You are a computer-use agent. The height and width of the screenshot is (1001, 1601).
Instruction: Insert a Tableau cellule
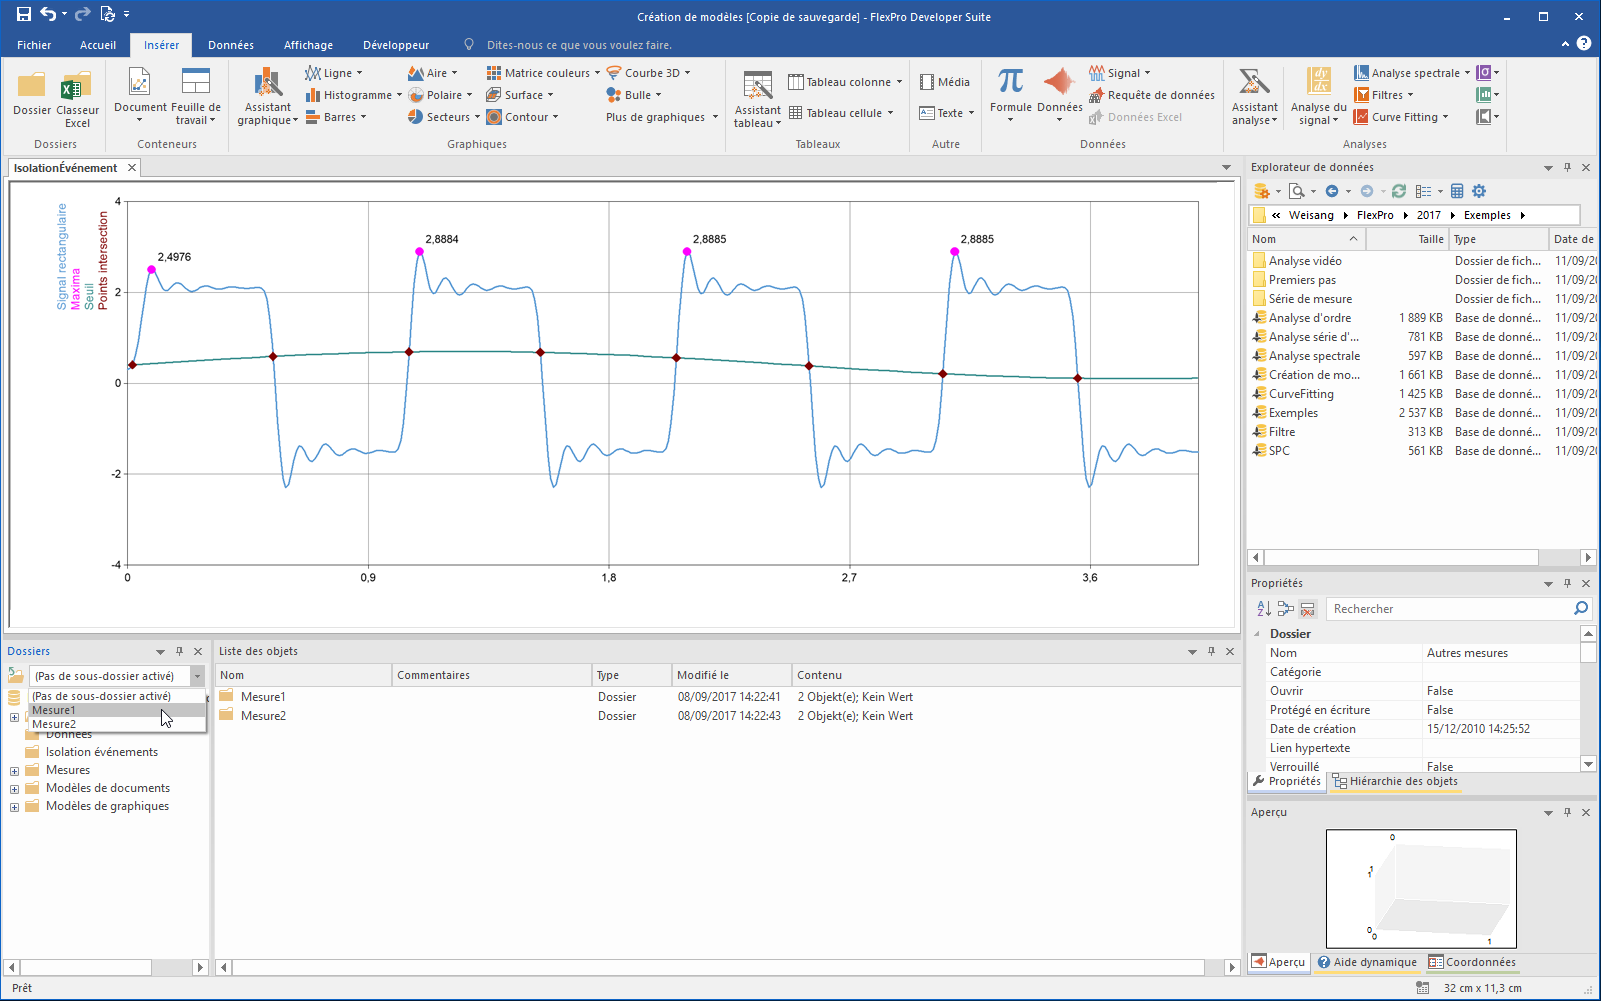pos(841,113)
